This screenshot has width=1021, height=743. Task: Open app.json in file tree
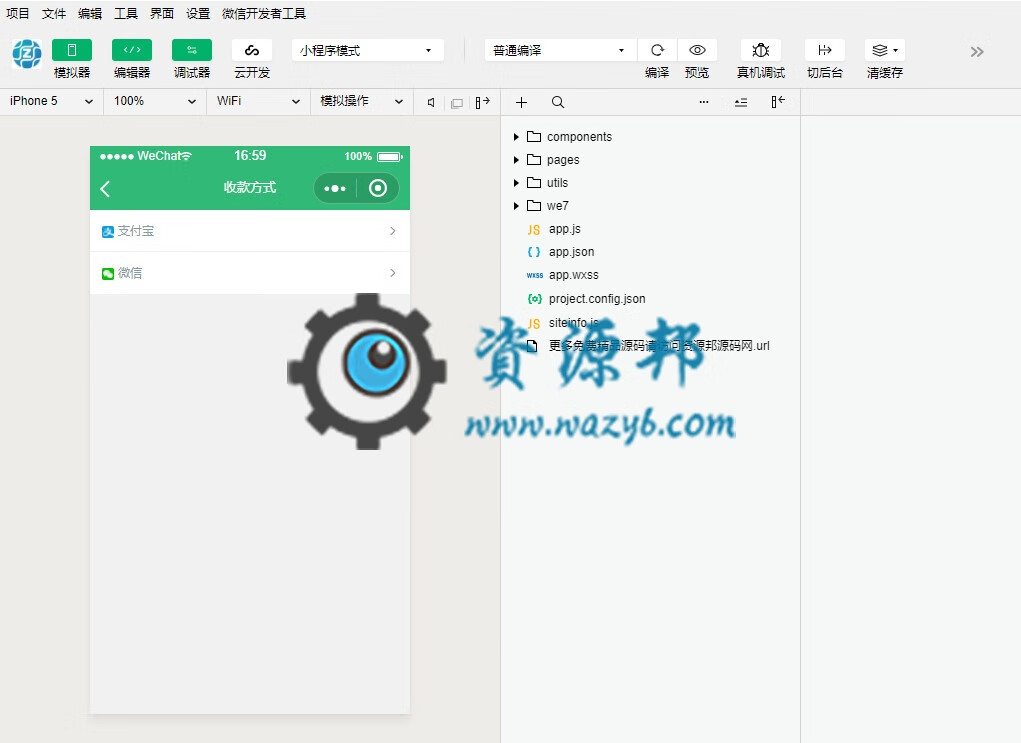[571, 252]
